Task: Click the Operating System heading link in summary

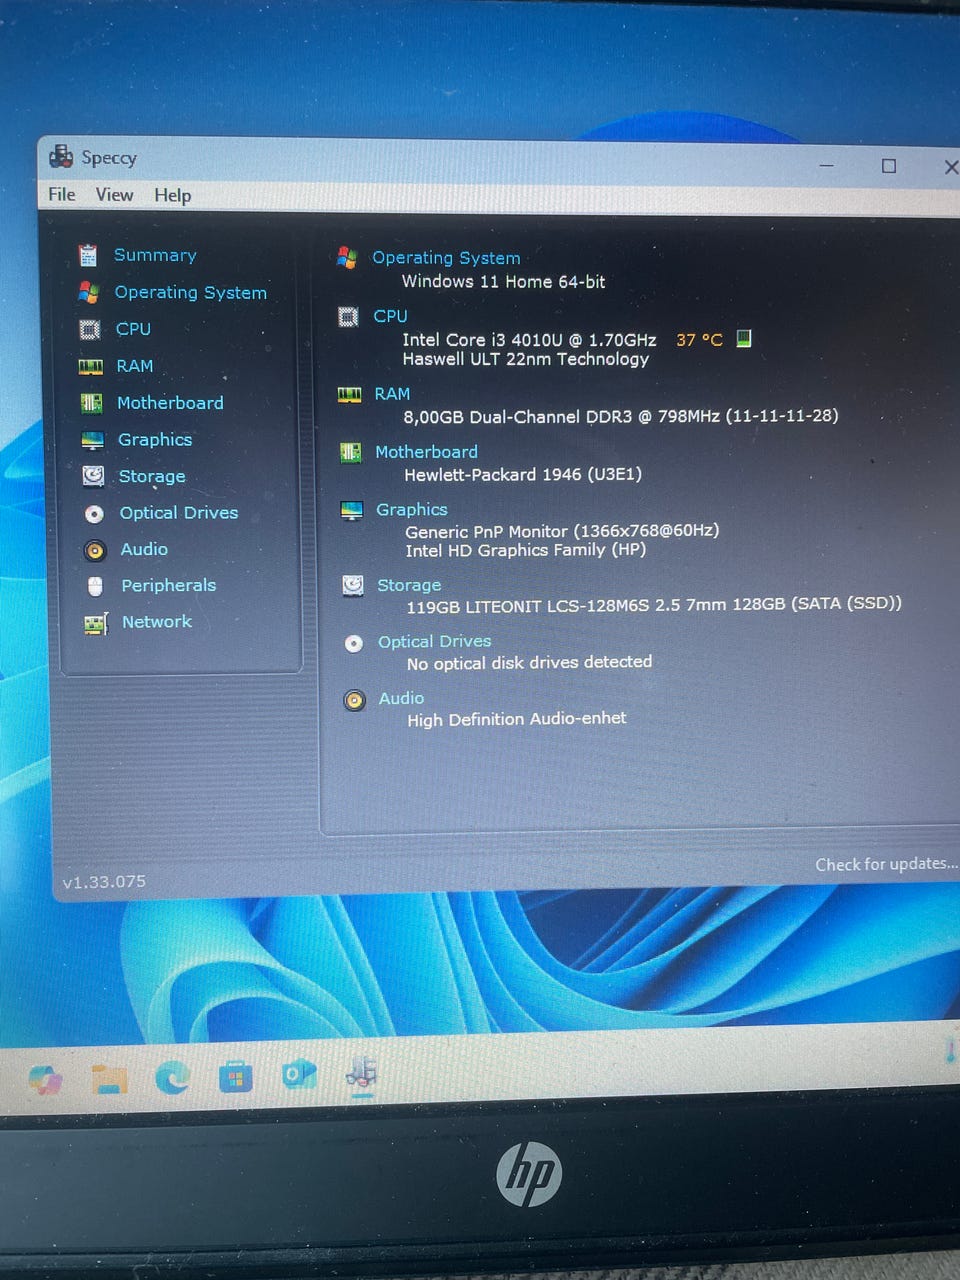Action: pos(446,258)
